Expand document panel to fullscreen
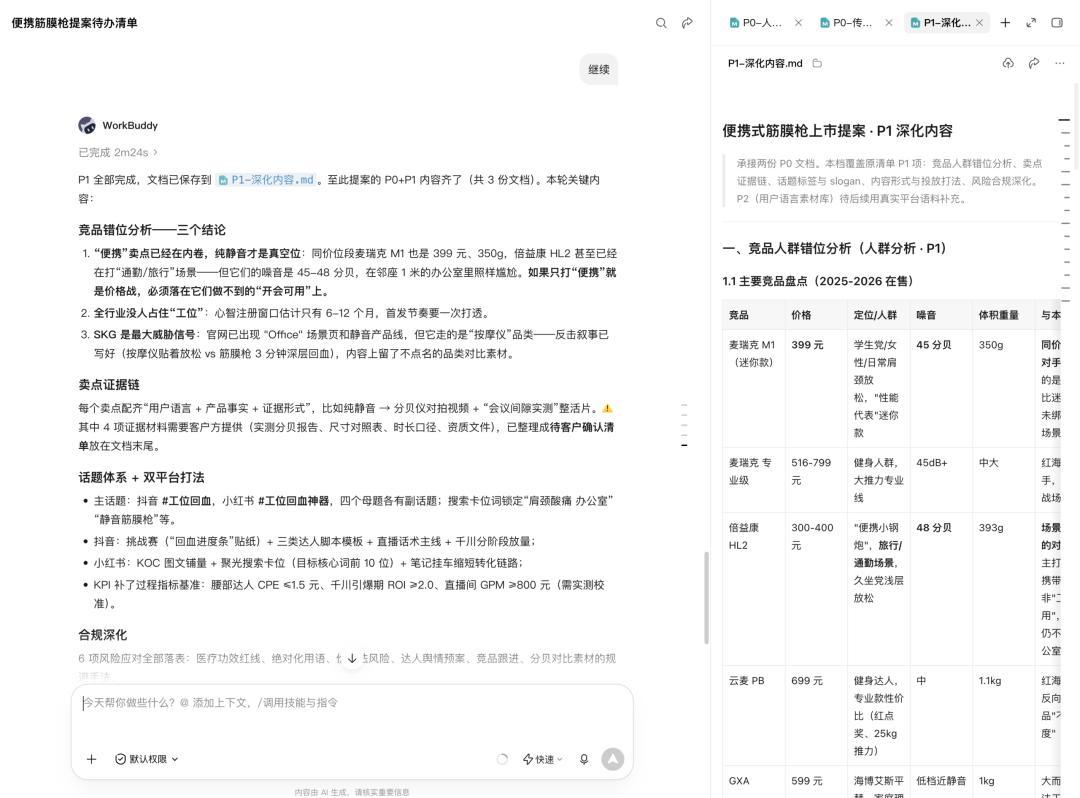Screen dimensions: 1080x798 click(1031, 23)
